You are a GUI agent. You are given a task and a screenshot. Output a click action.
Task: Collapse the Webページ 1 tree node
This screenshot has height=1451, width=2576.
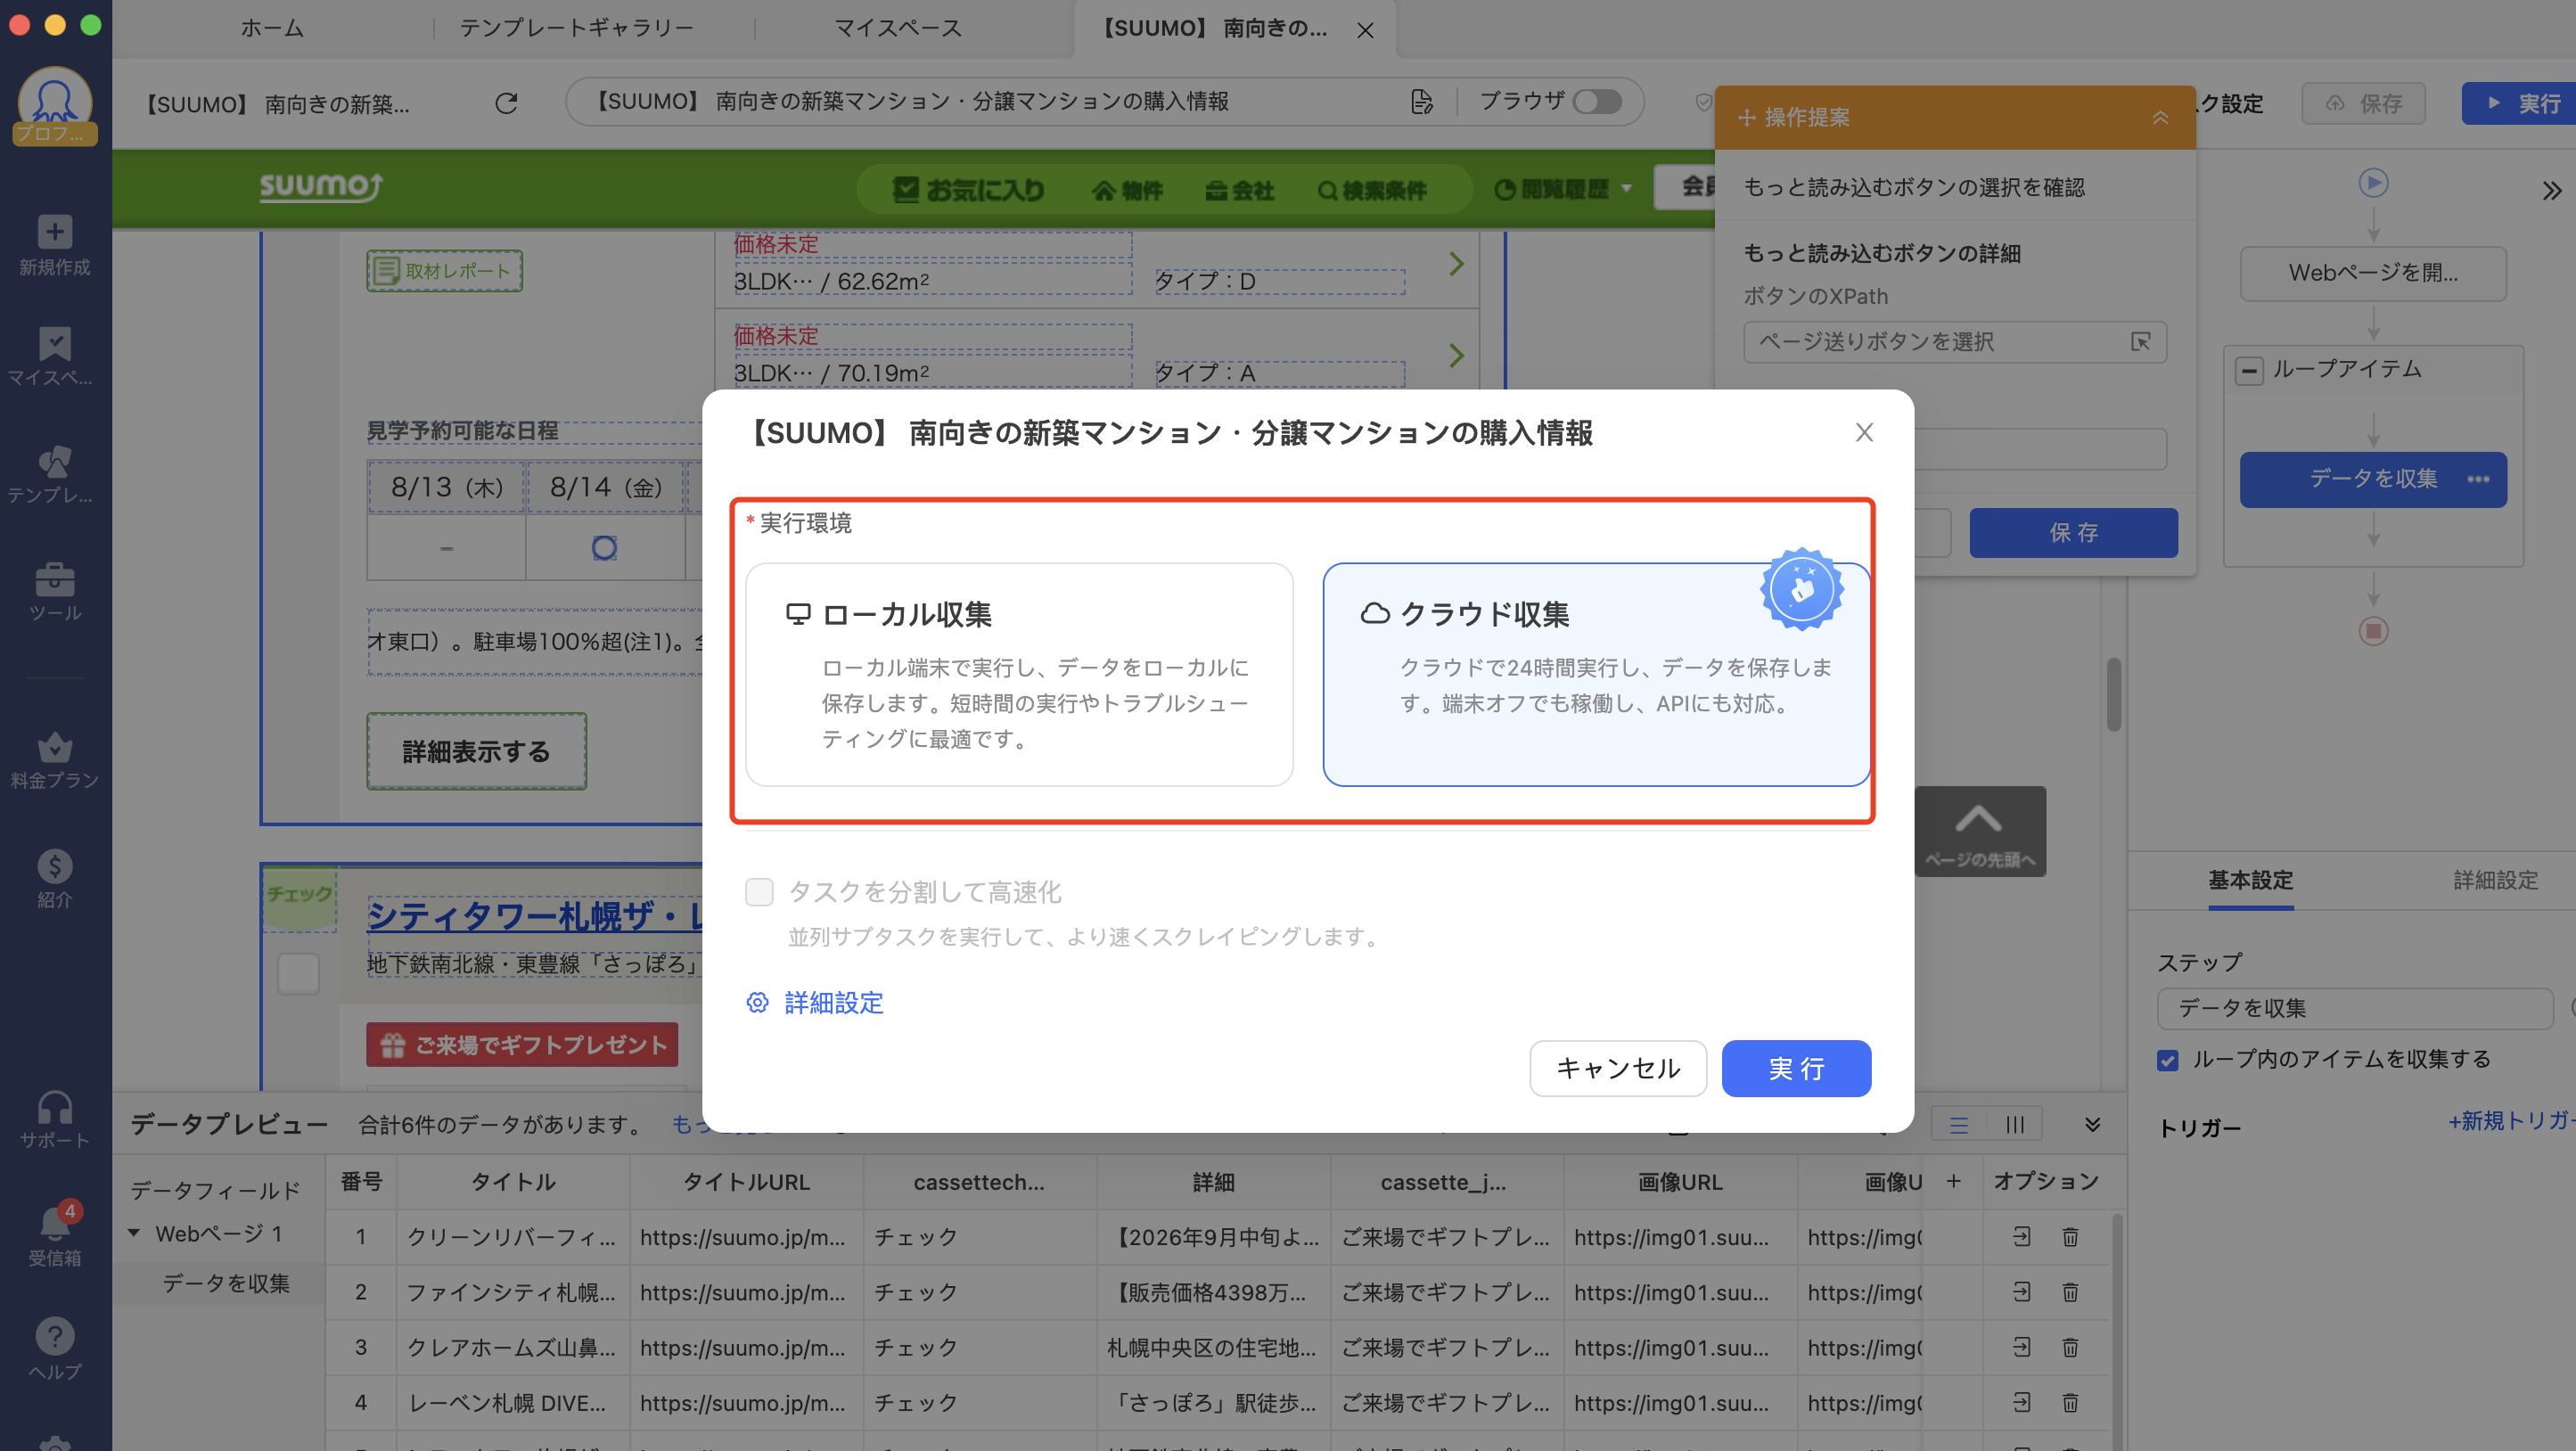(x=134, y=1233)
